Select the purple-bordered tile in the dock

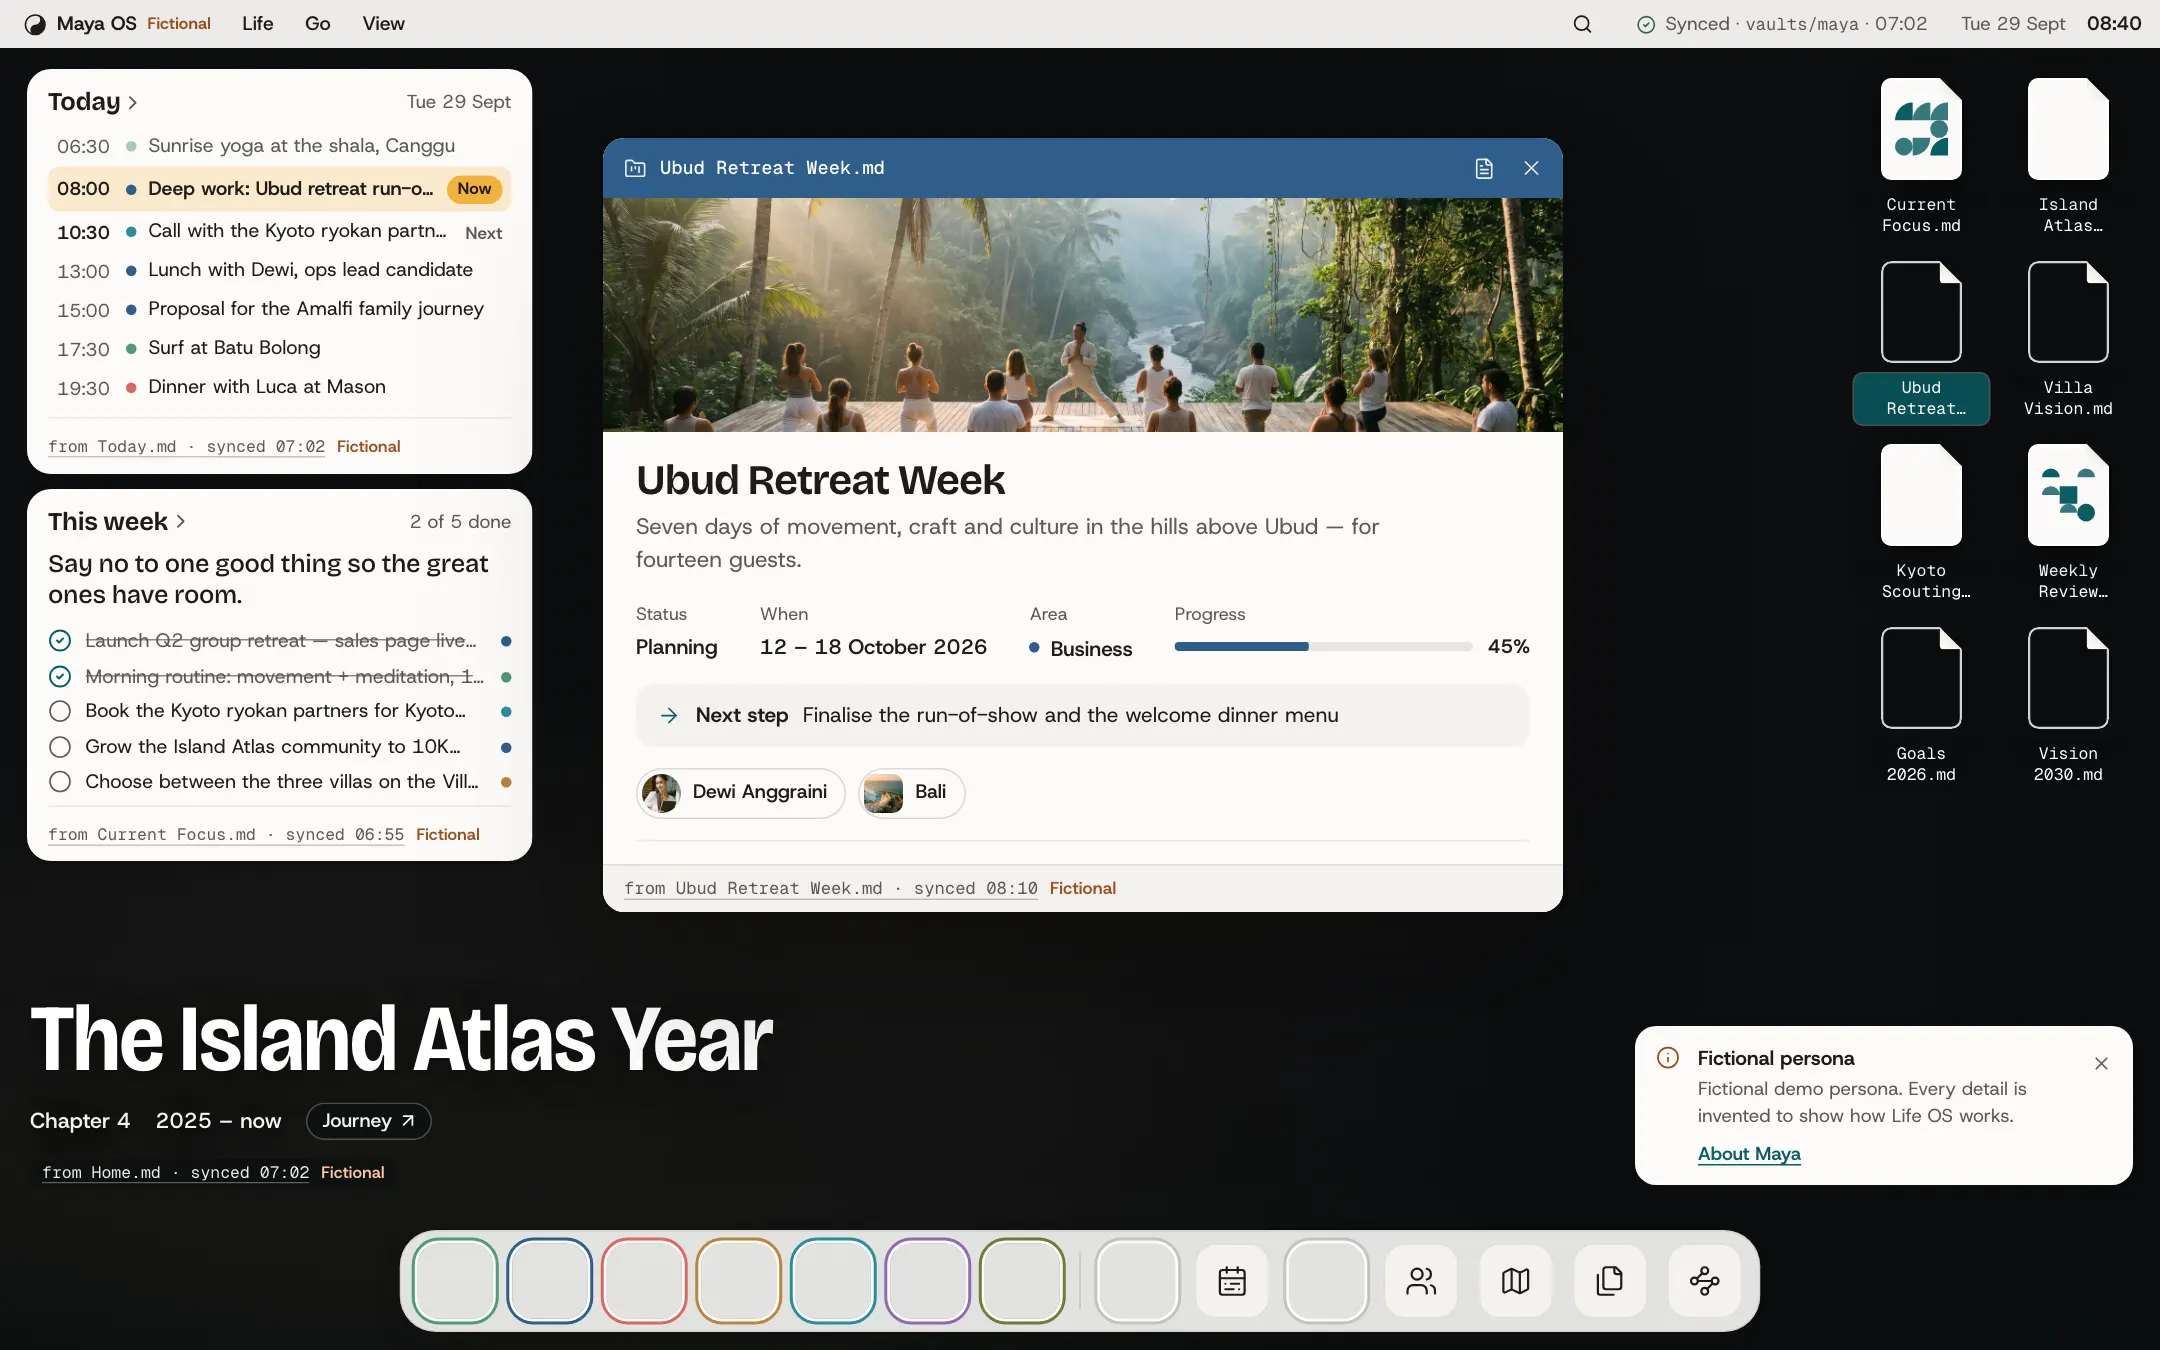pyautogui.click(x=928, y=1281)
